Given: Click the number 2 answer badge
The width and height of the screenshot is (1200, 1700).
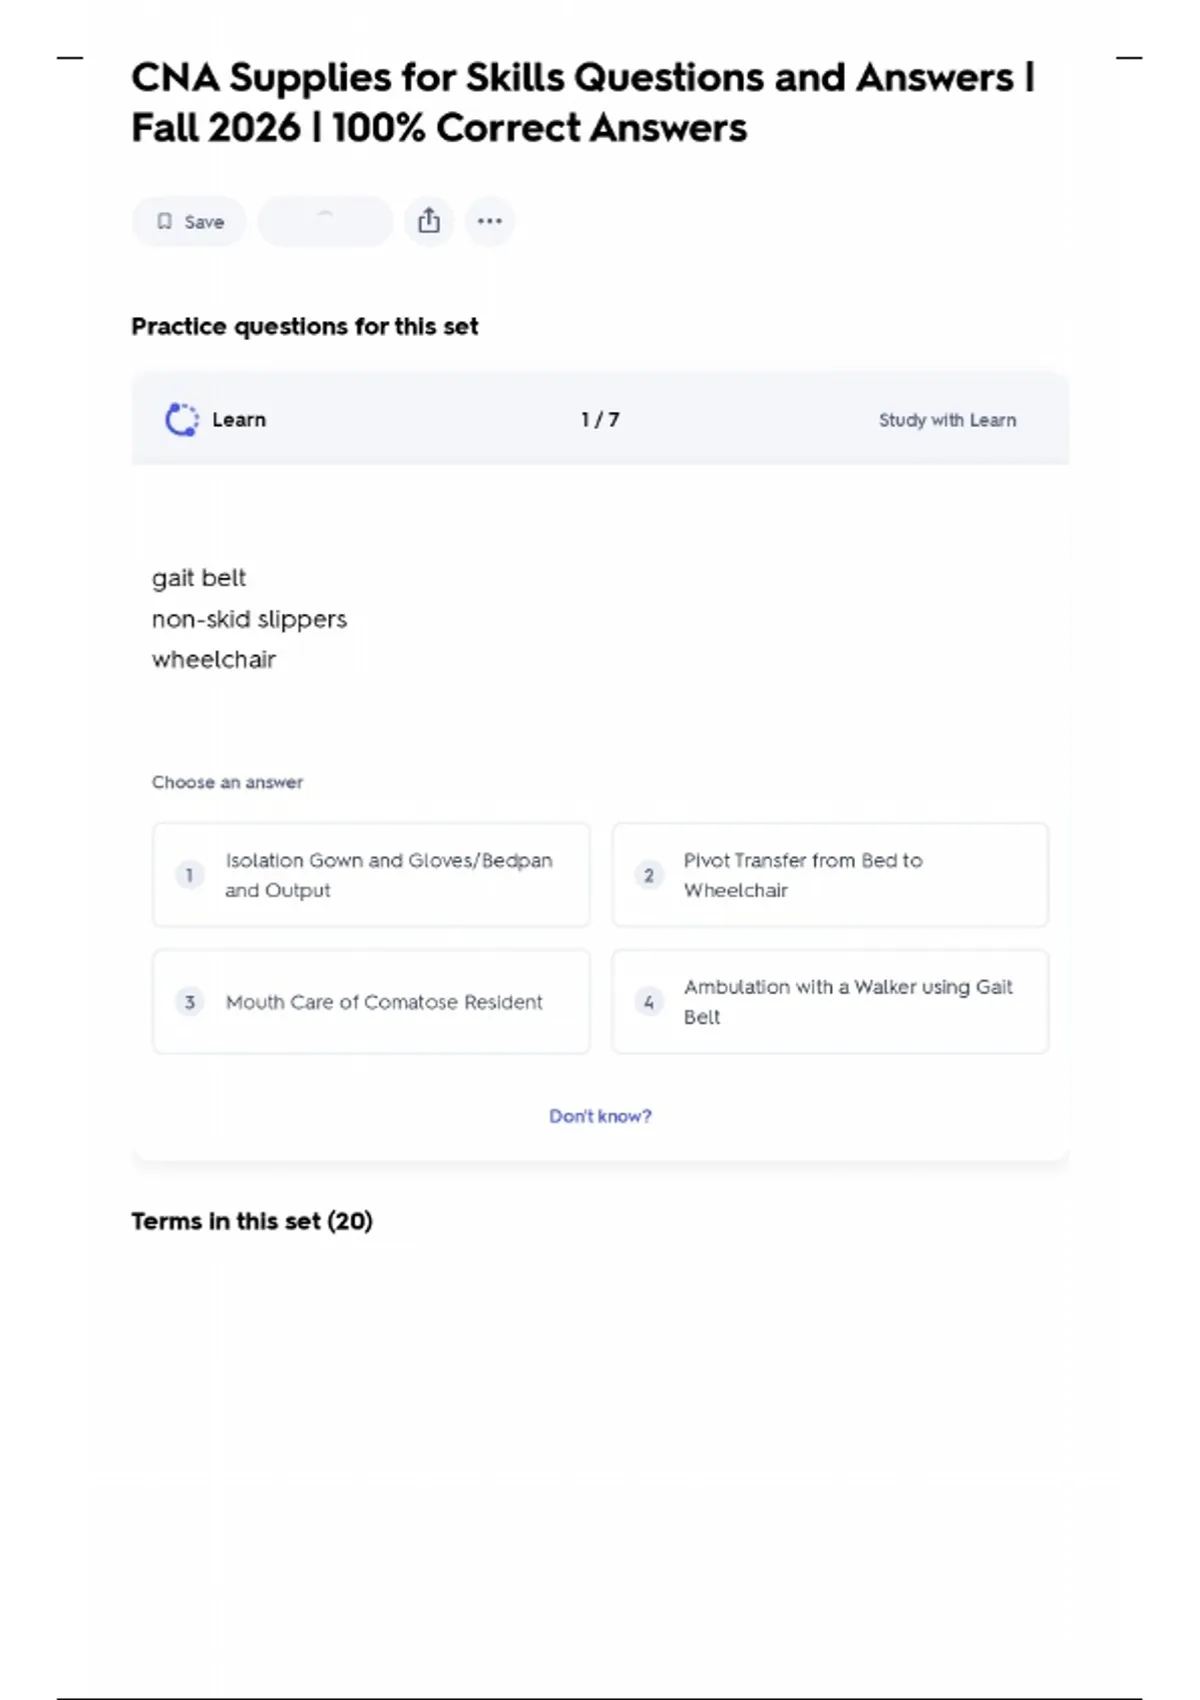Looking at the screenshot, I should click(649, 875).
